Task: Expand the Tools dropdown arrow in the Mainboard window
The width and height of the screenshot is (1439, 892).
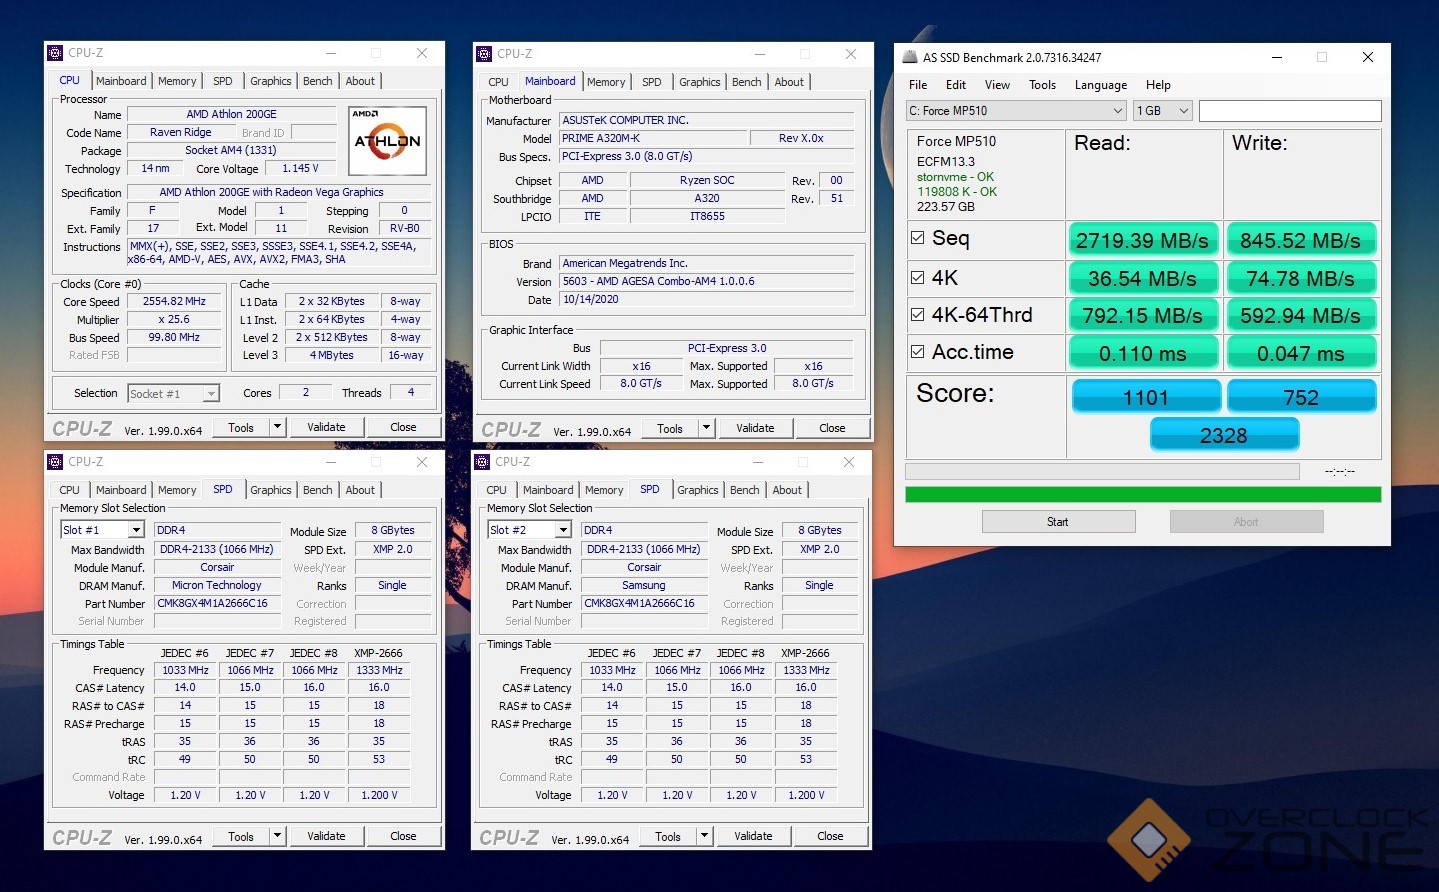Action: pyautogui.click(x=706, y=428)
